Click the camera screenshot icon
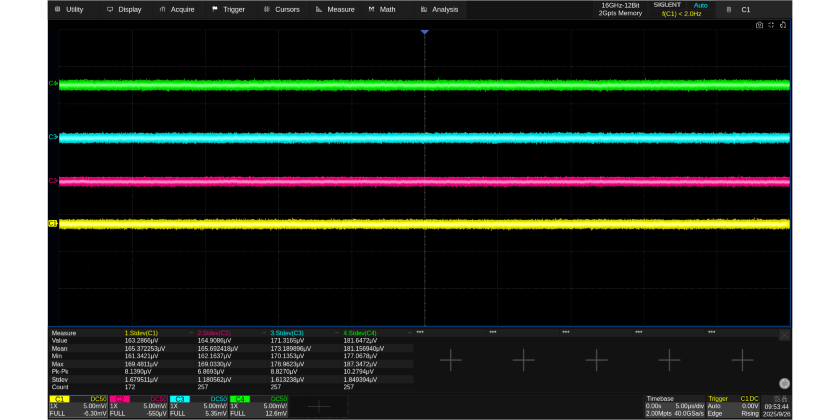 tap(759, 25)
